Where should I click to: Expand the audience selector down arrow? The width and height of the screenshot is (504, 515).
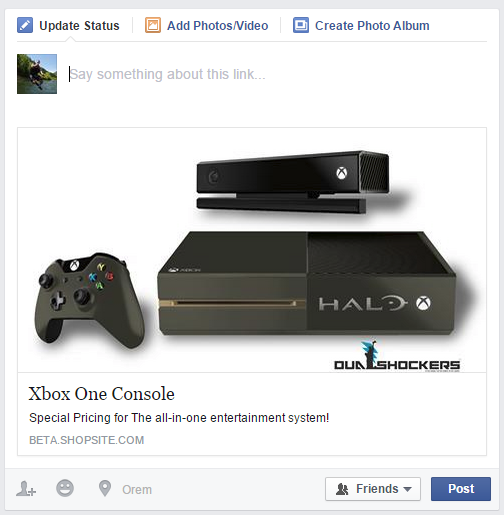407,489
